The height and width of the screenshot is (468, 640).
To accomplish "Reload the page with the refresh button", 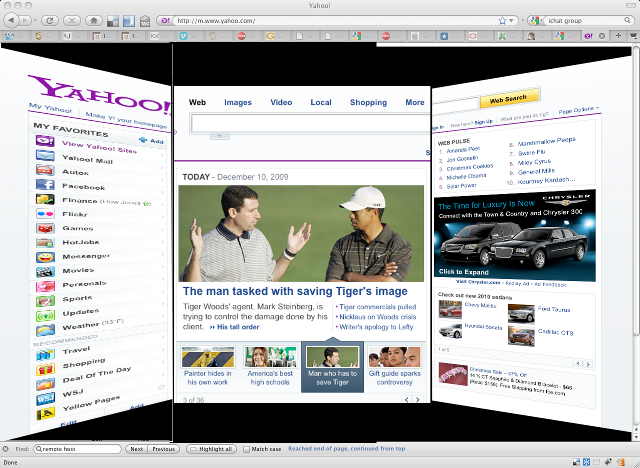I will click(50, 20).
